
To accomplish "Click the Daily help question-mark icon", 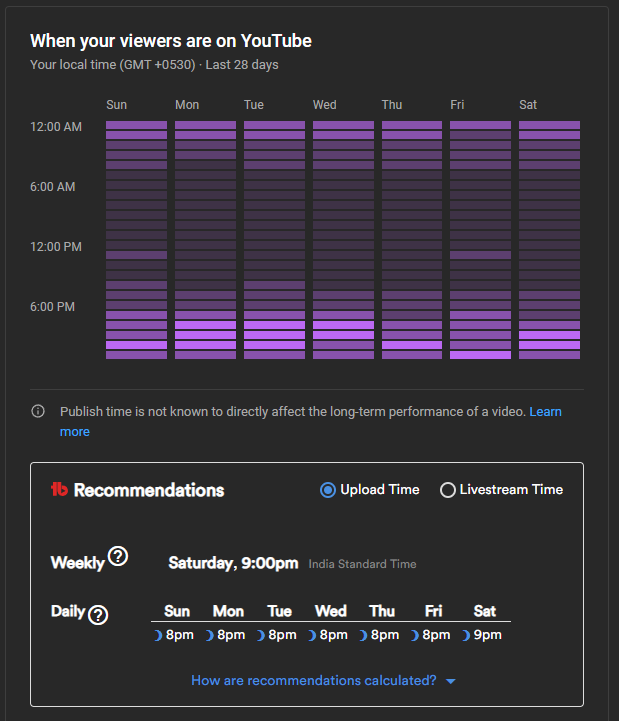I will 98,615.
